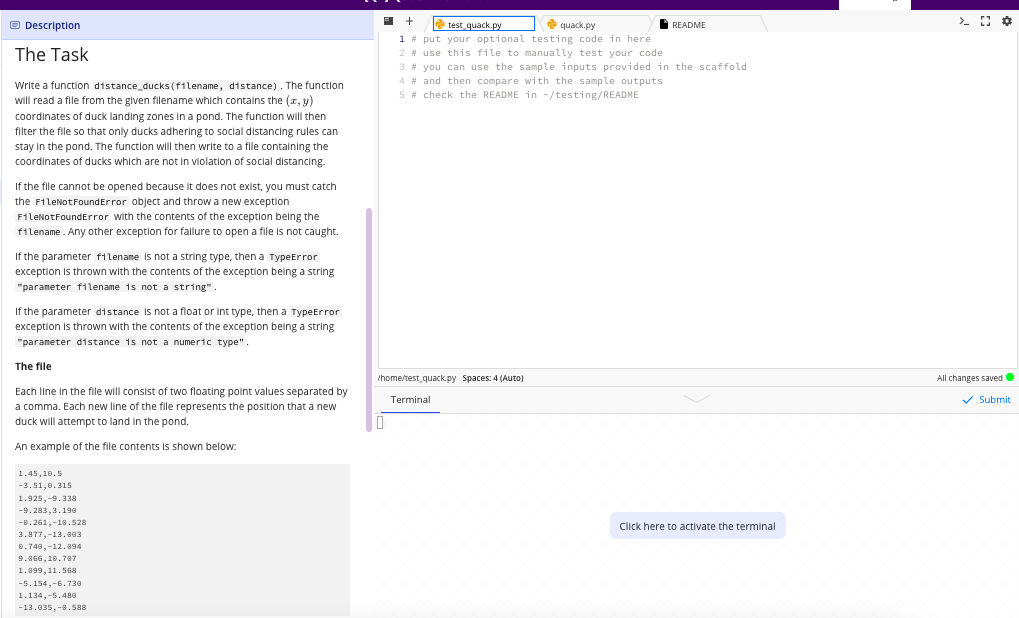Screen dimensions: 1019x618
Task: Click the "parameter distance is not a numeric type" code text
Action: point(131,342)
